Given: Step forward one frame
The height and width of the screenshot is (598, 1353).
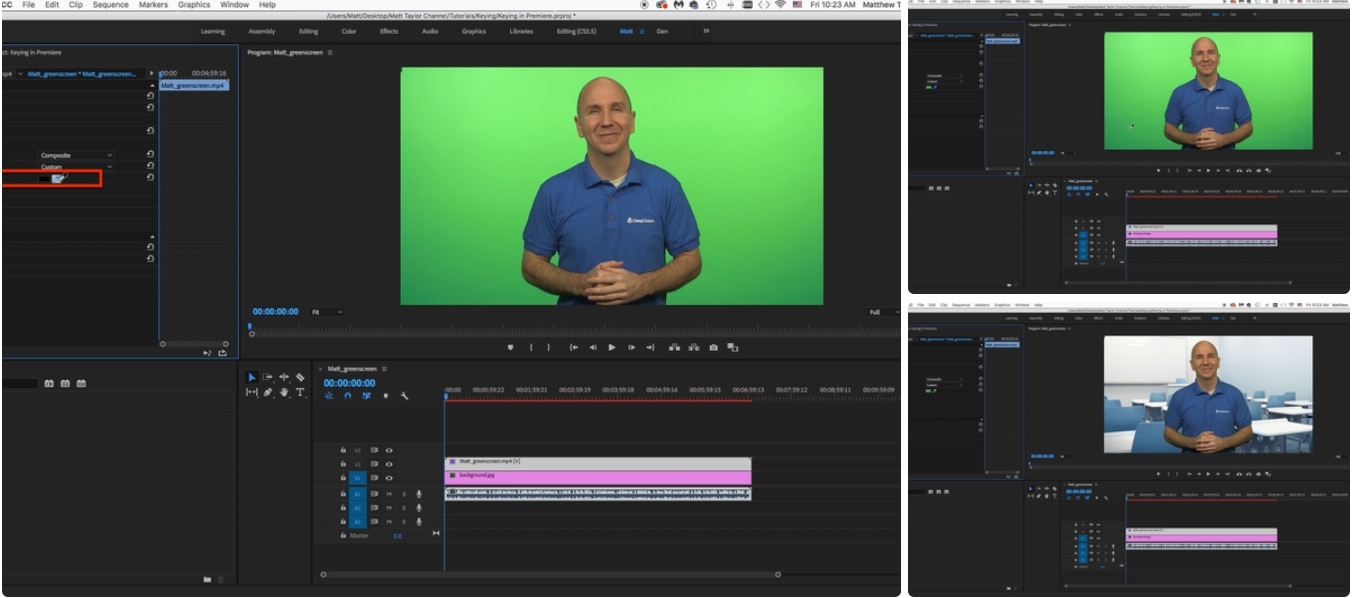Looking at the screenshot, I should pyautogui.click(x=631, y=347).
